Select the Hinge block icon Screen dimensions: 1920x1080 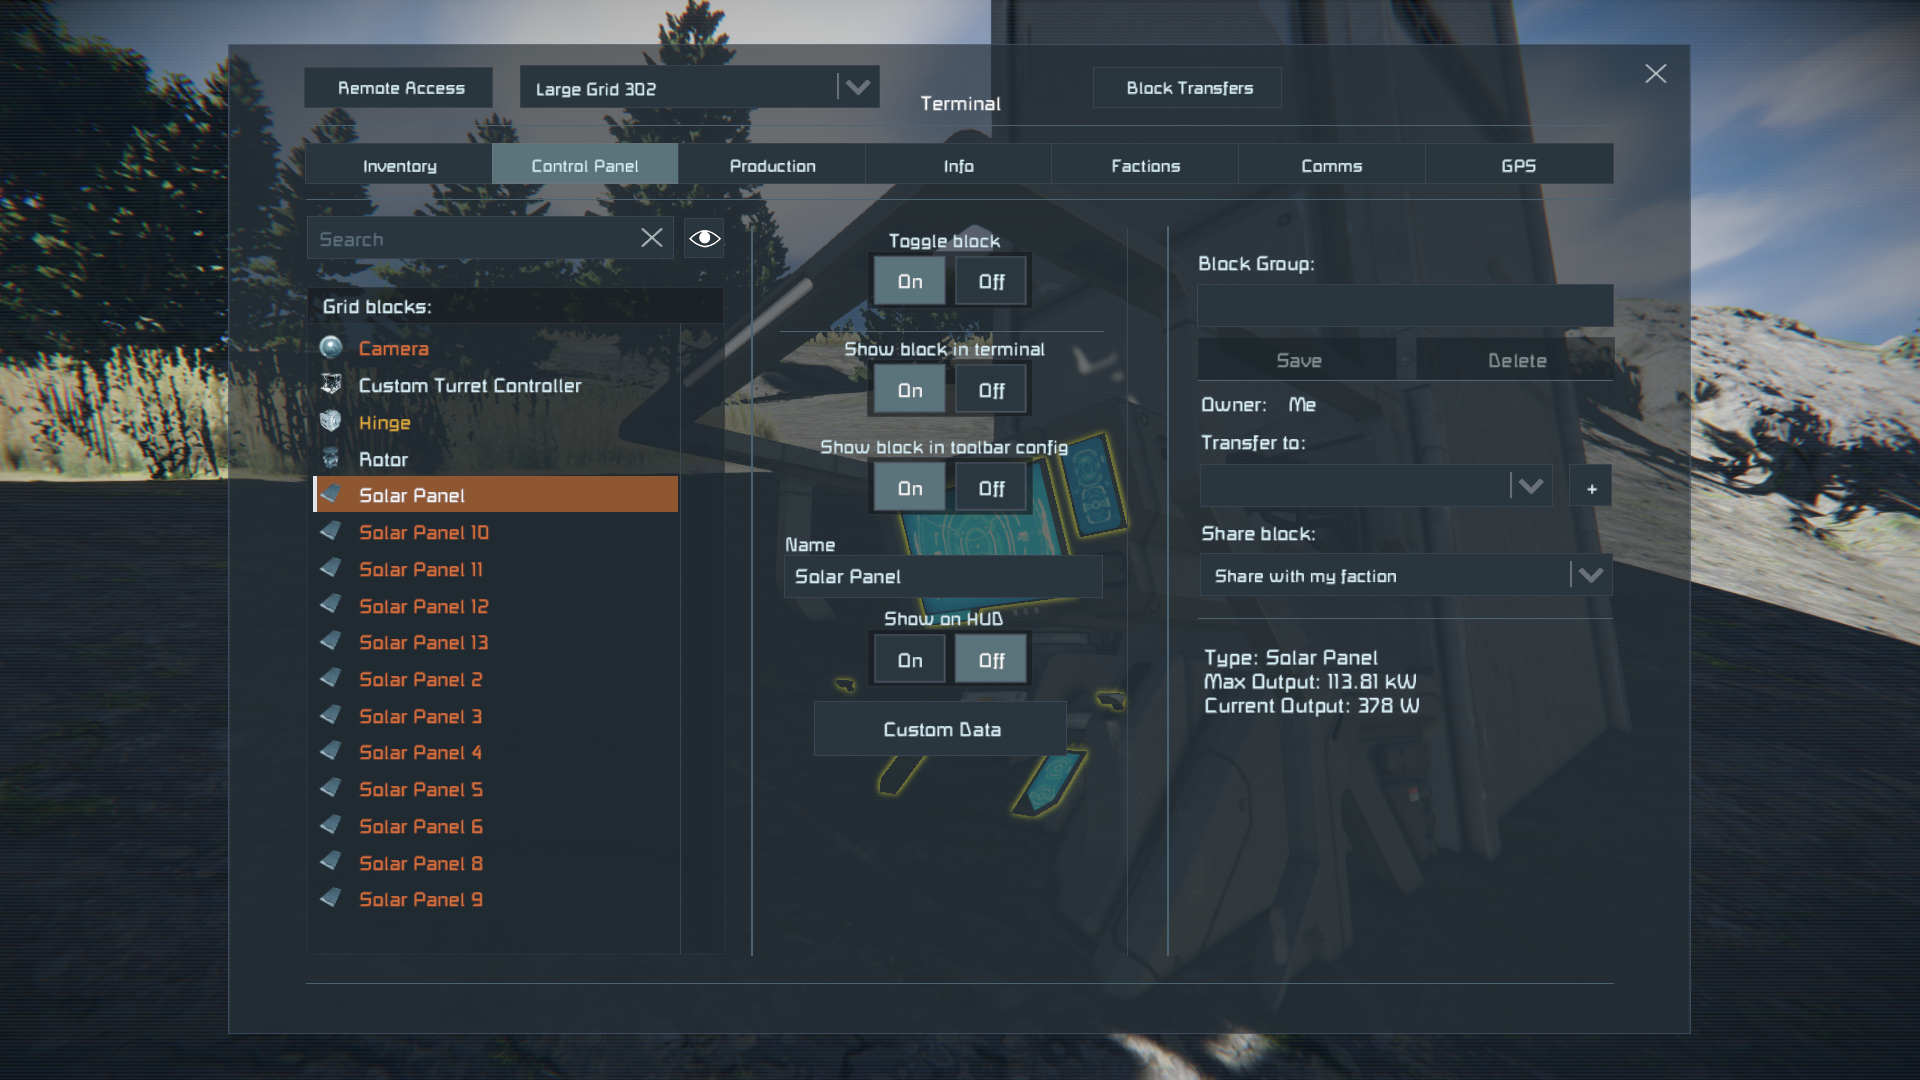(331, 422)
